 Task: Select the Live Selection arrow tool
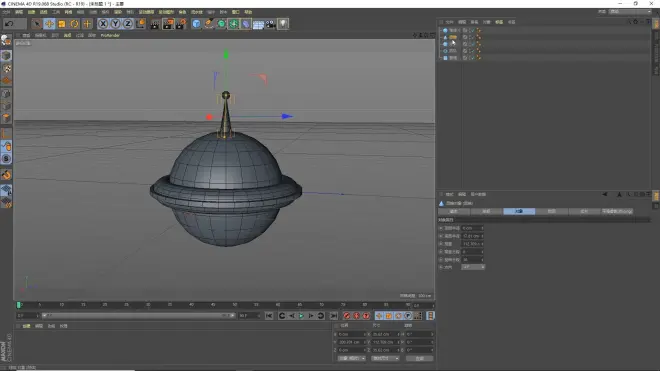(x=37, y=24)
